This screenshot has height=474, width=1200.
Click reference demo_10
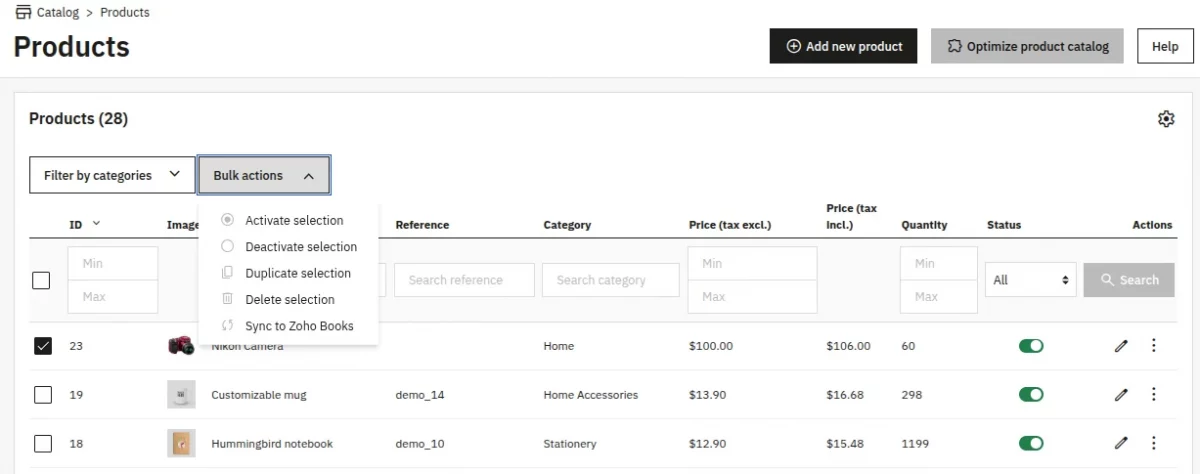(420, 443)
